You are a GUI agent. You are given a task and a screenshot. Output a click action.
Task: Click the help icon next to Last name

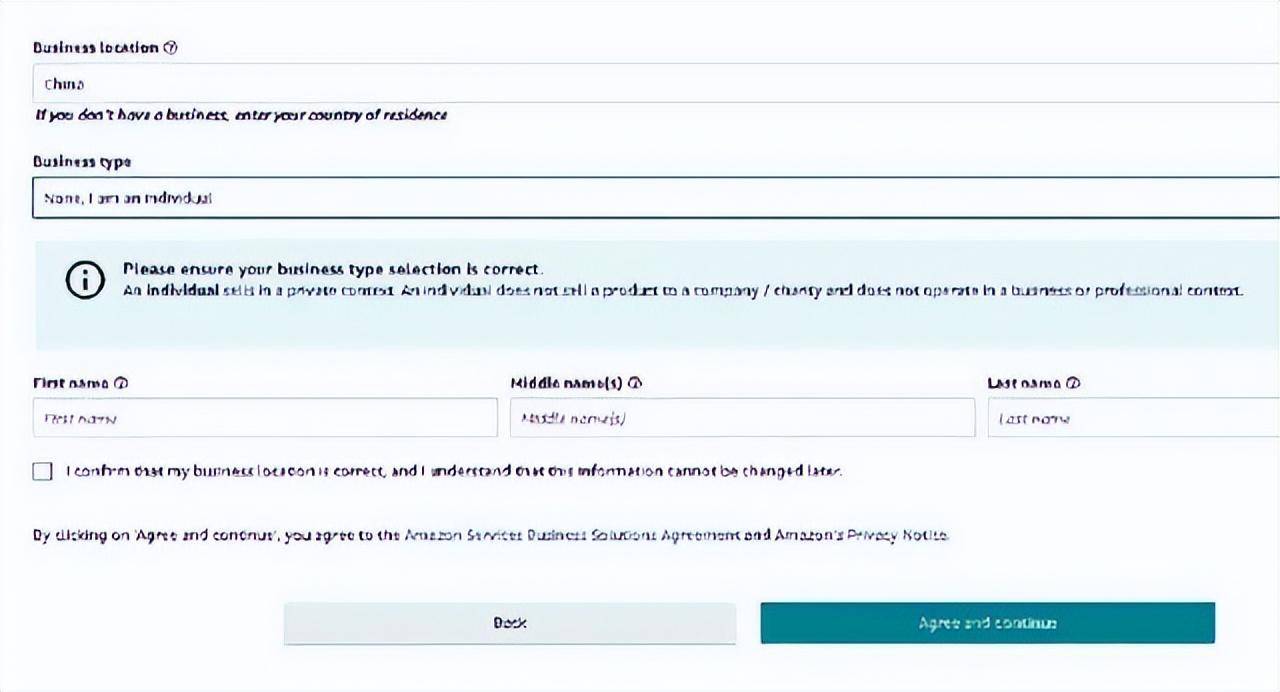1073,383
